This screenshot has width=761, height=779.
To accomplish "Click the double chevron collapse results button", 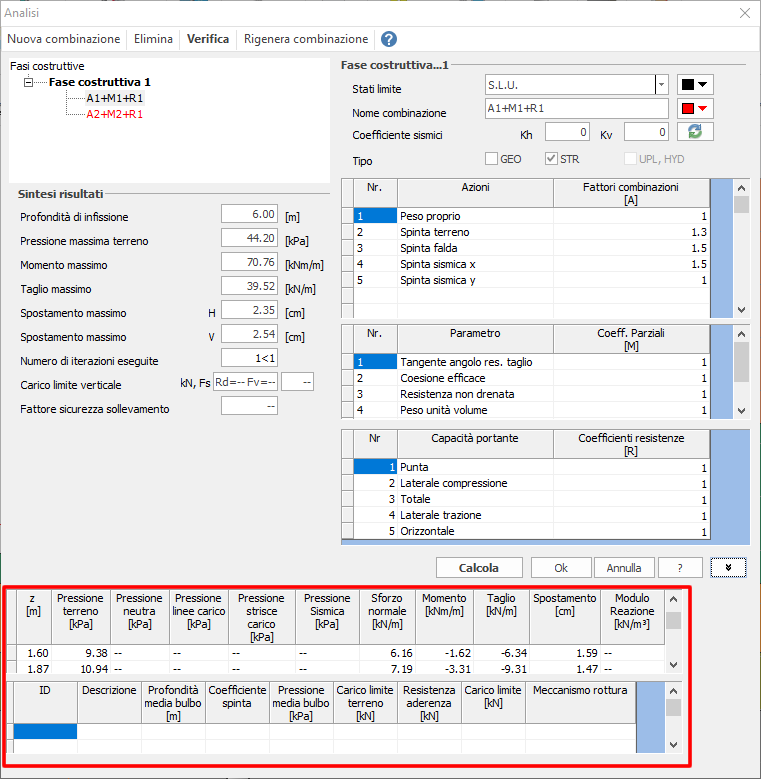I will click(728, 567).
